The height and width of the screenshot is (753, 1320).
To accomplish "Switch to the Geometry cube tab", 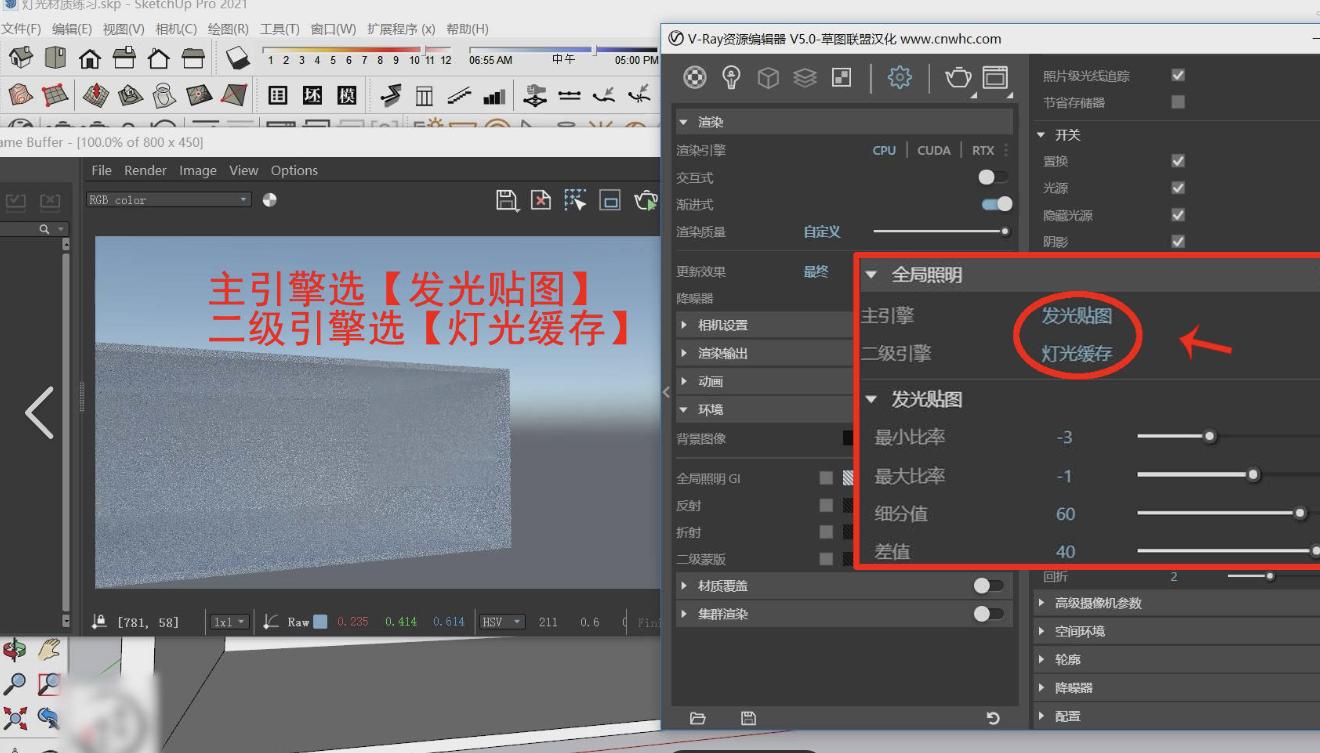I will click(768, 78).
